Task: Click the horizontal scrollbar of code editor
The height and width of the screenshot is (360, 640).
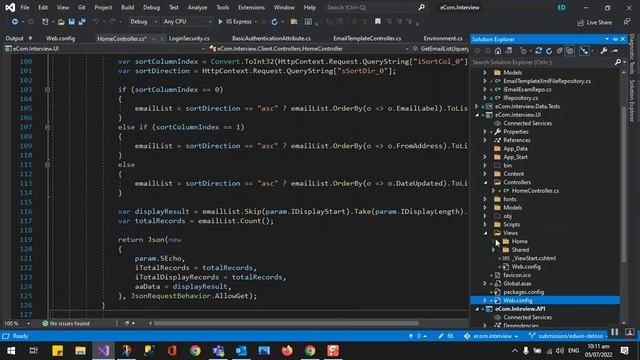Action: 286,323
